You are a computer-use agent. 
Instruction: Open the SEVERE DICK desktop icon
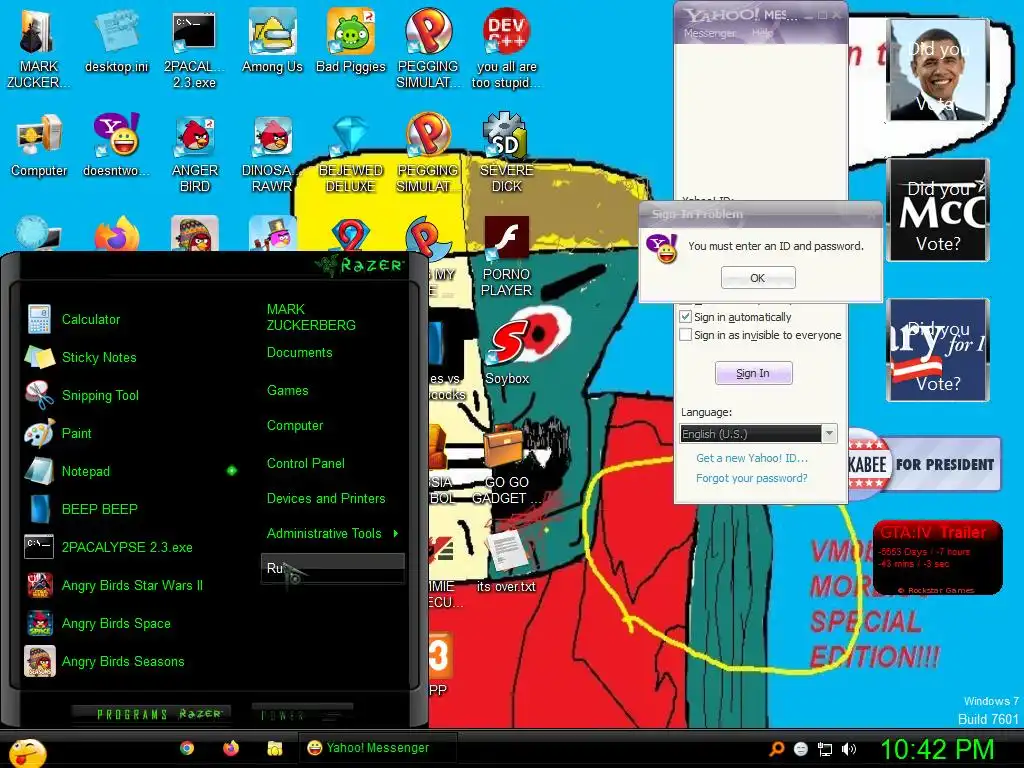pyautogui.click(x=507, y=153)
